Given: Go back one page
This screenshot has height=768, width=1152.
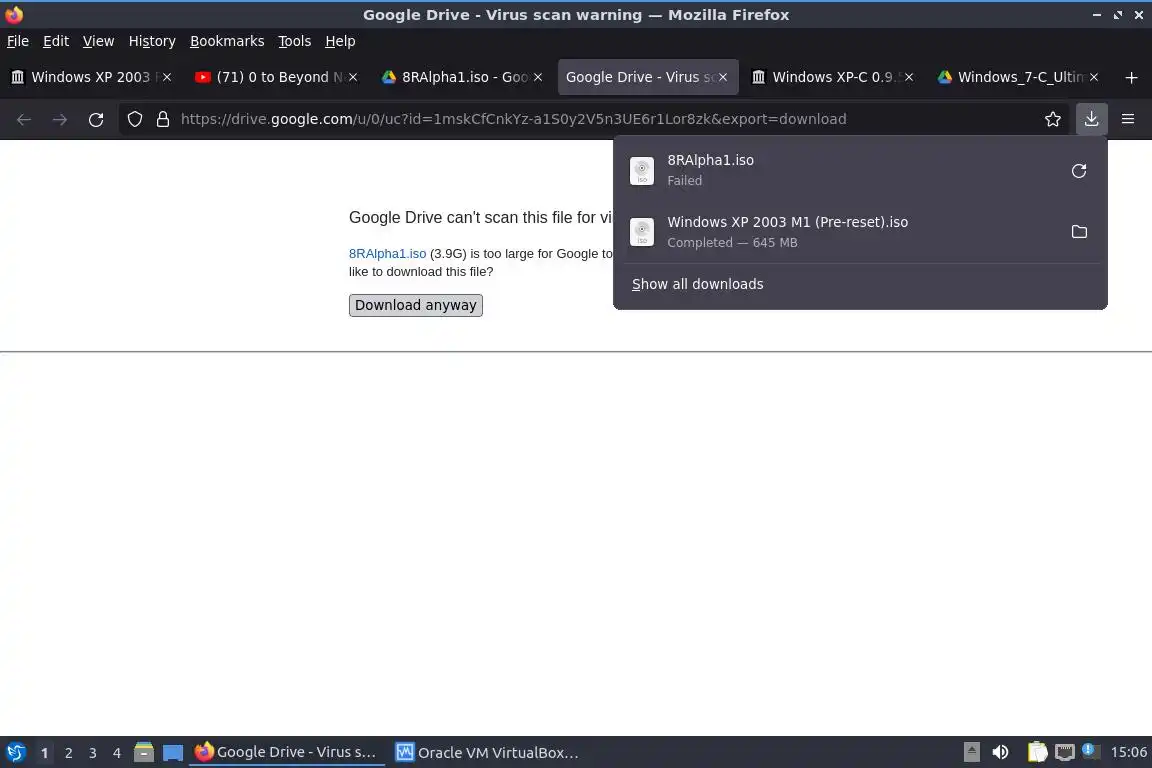Looking at the screenshot, I should pyautogui.click(x=24, y=119).
